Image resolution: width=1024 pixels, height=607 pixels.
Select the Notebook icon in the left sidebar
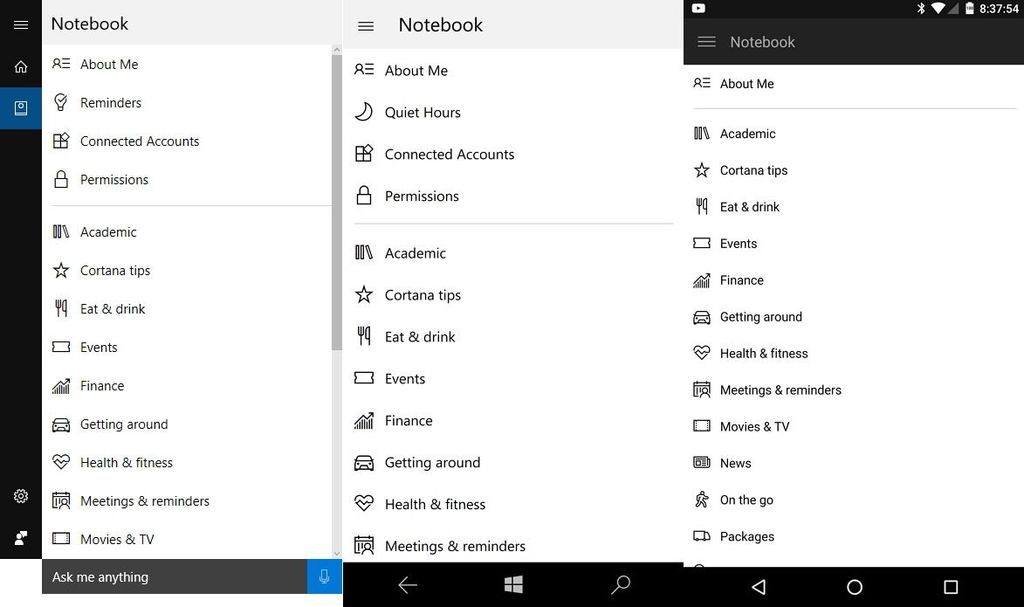[x=20, y=108]
